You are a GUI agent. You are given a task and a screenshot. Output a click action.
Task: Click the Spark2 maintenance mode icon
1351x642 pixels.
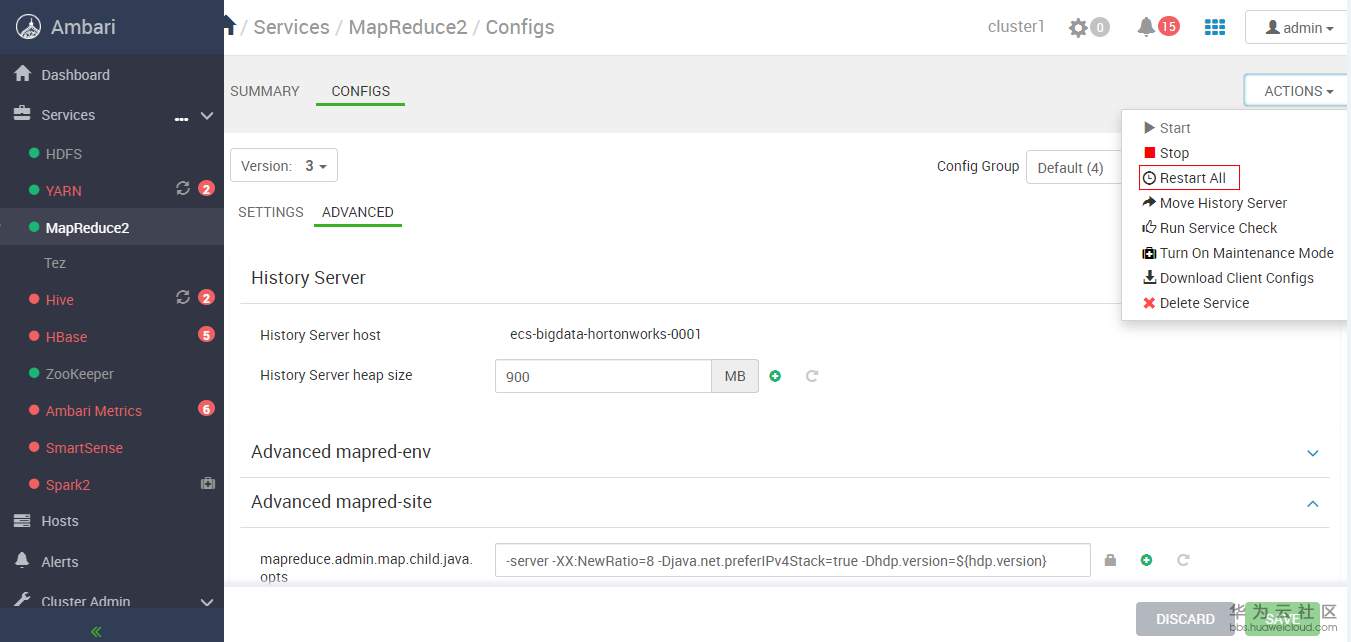[207, 484]
